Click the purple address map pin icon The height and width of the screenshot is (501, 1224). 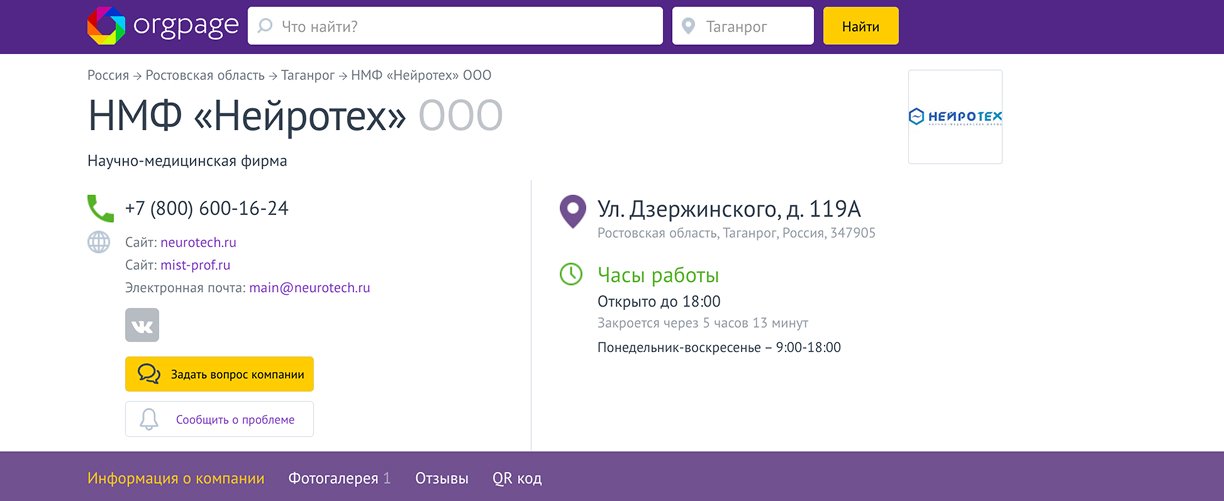571,212
